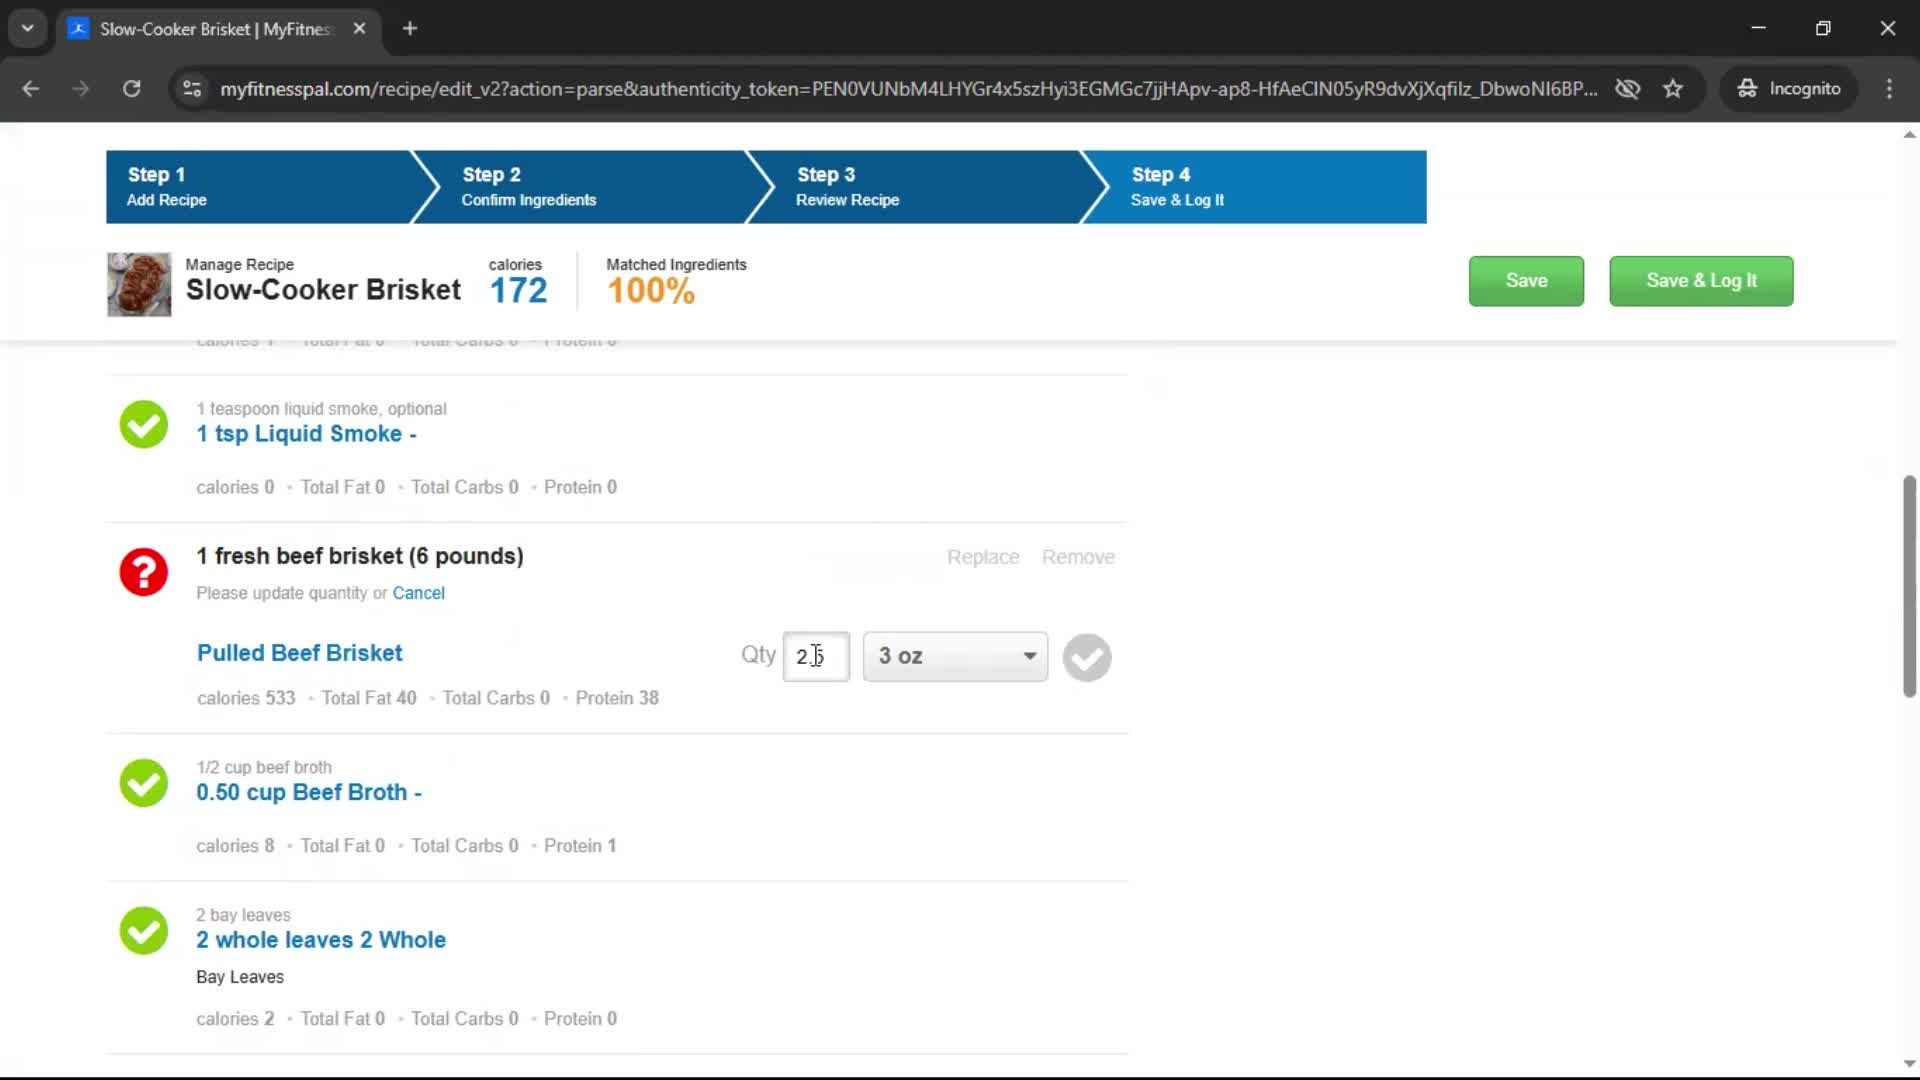Cancel the brisket quantity update
Image resolution: width=1920 pixels, height=1080 pixels.
[x=418, y=593]
